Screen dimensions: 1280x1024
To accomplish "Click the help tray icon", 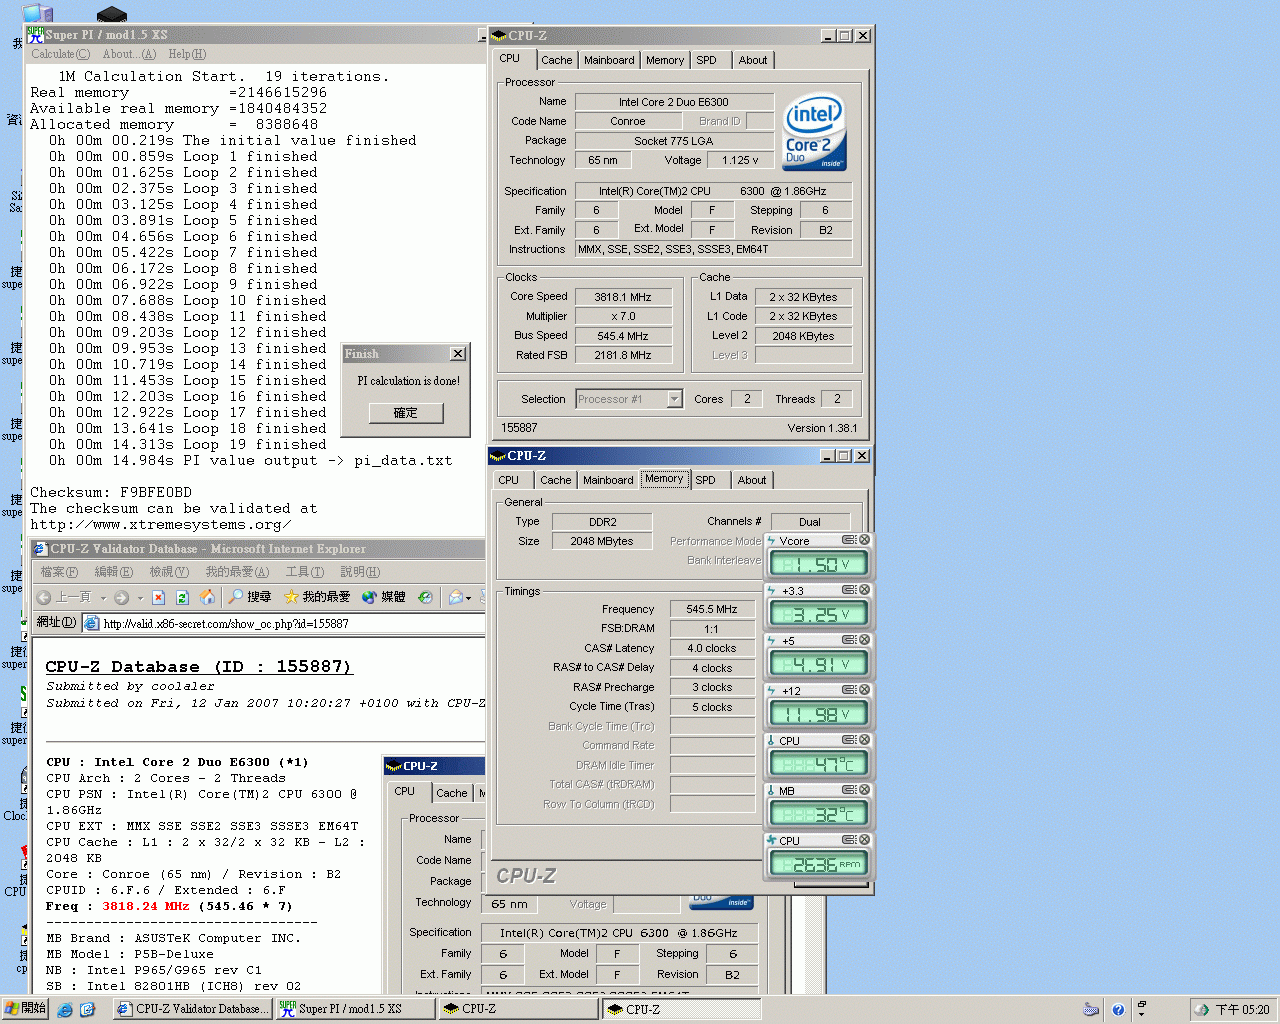I will tap(1118, 1010).
